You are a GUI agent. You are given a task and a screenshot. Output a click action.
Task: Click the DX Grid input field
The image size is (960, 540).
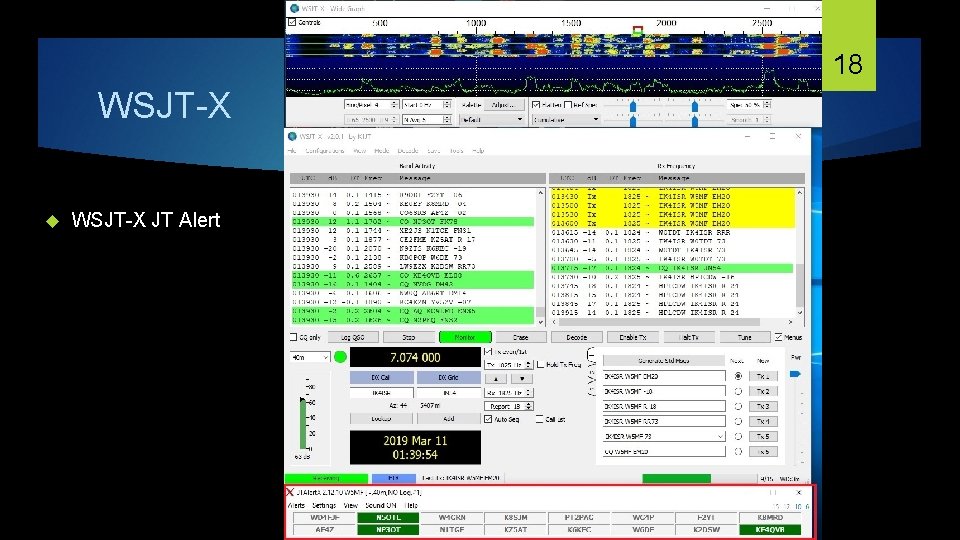click(x=448, y=392)
